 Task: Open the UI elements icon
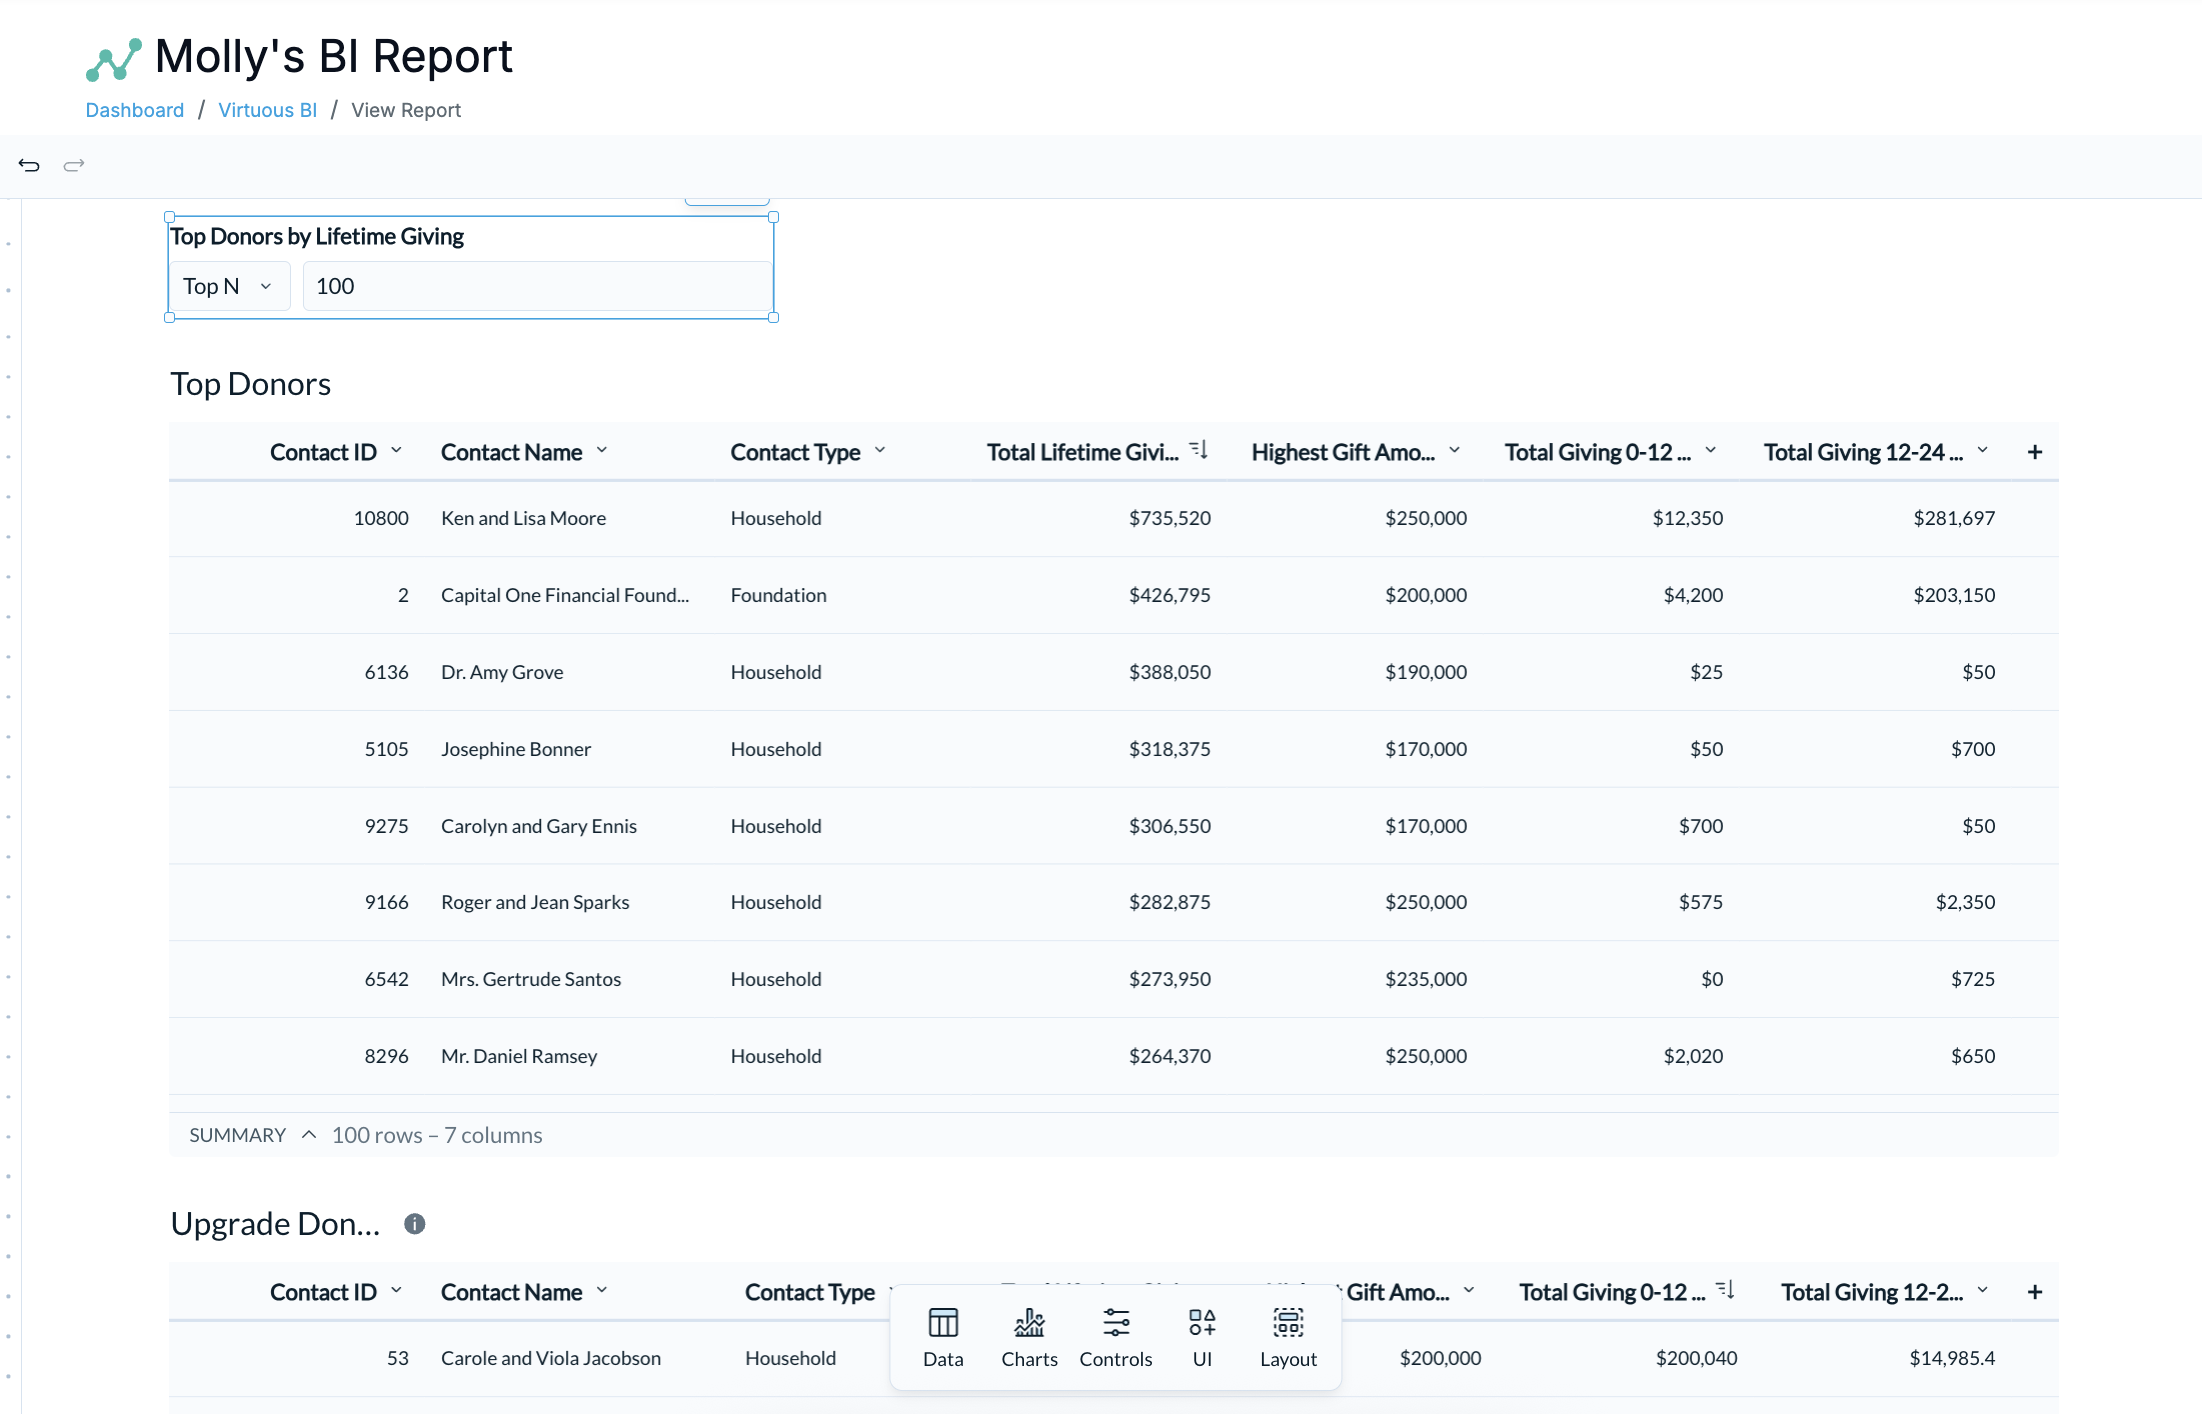click(1202, 1337)
